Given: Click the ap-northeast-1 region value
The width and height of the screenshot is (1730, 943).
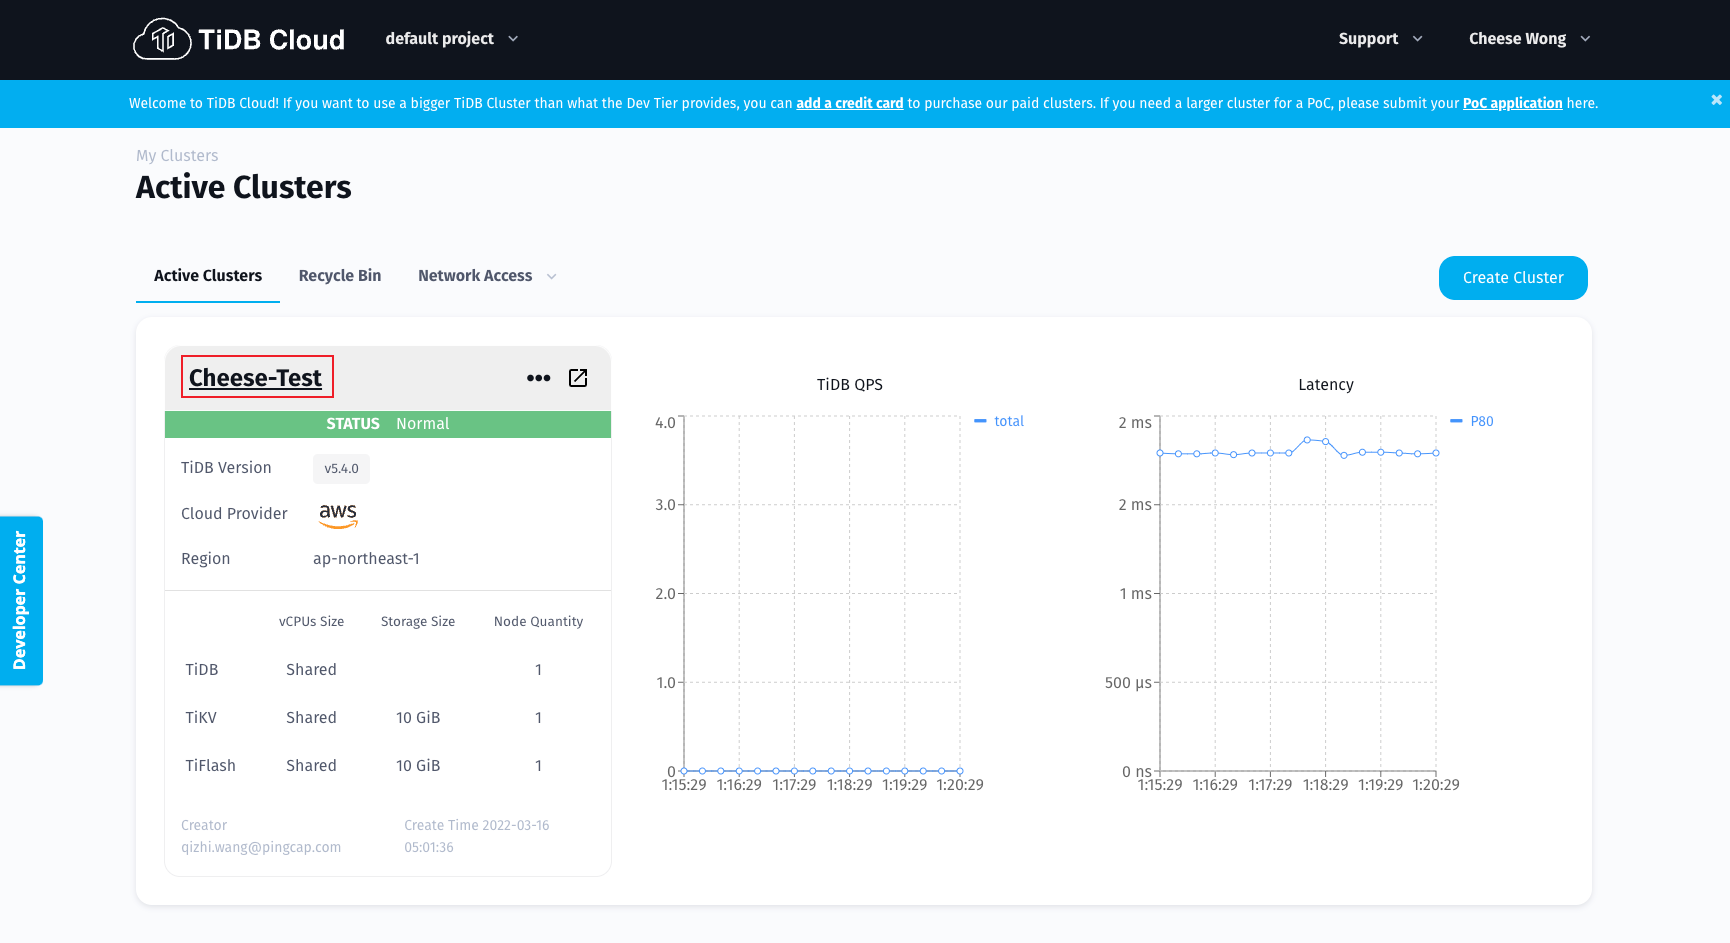Looking at the screenshot, I should click(366, 559).
